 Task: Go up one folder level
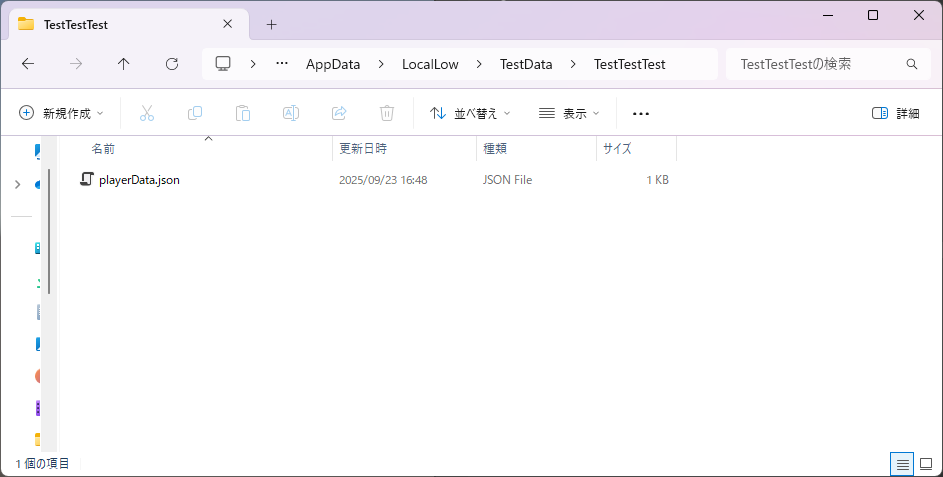click(x=123, y=64)
